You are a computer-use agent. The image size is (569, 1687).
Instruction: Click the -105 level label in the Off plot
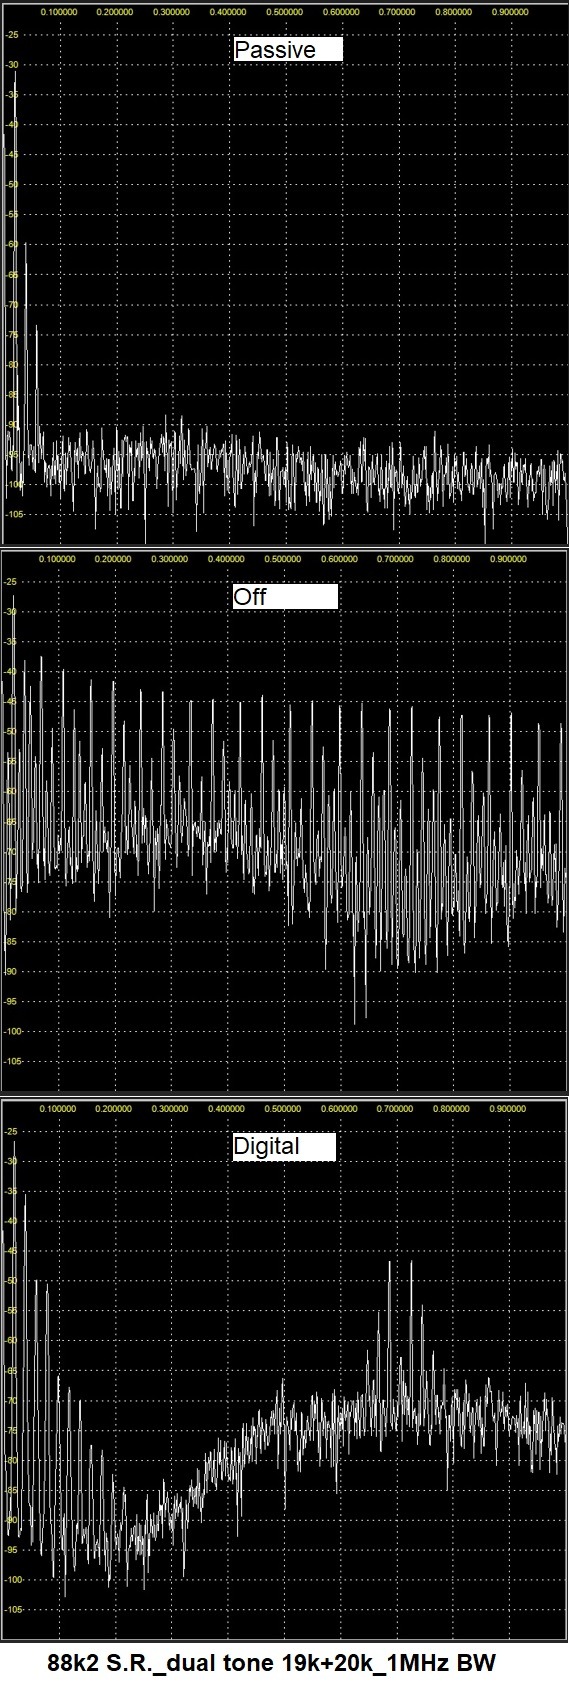point(14,1061)
